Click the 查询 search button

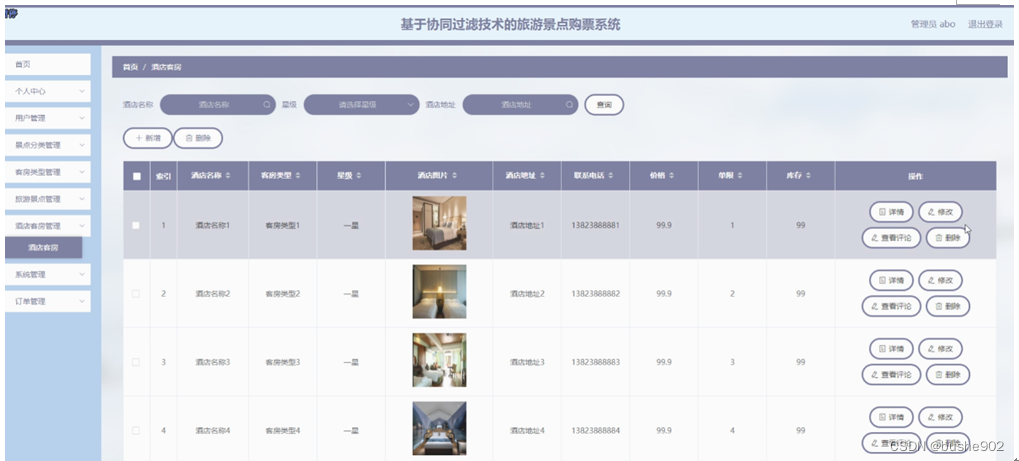tap(604, 105)
